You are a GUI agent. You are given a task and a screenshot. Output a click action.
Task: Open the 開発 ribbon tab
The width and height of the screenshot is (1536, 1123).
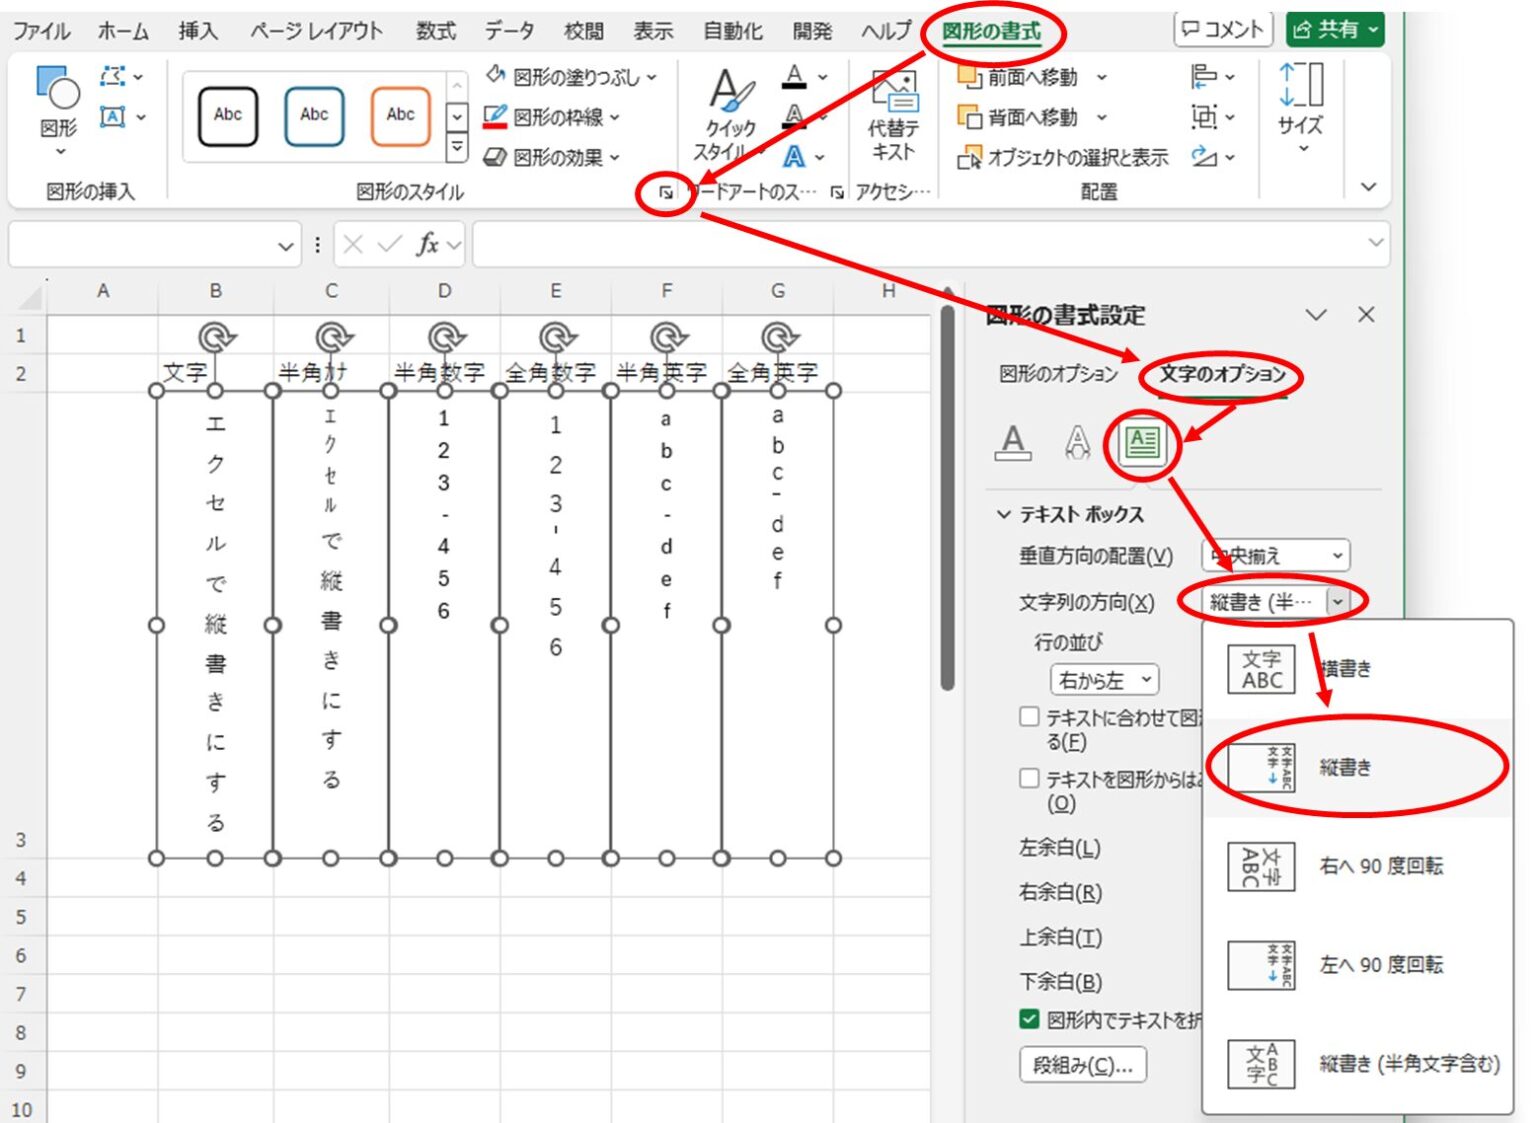point(812,31)
